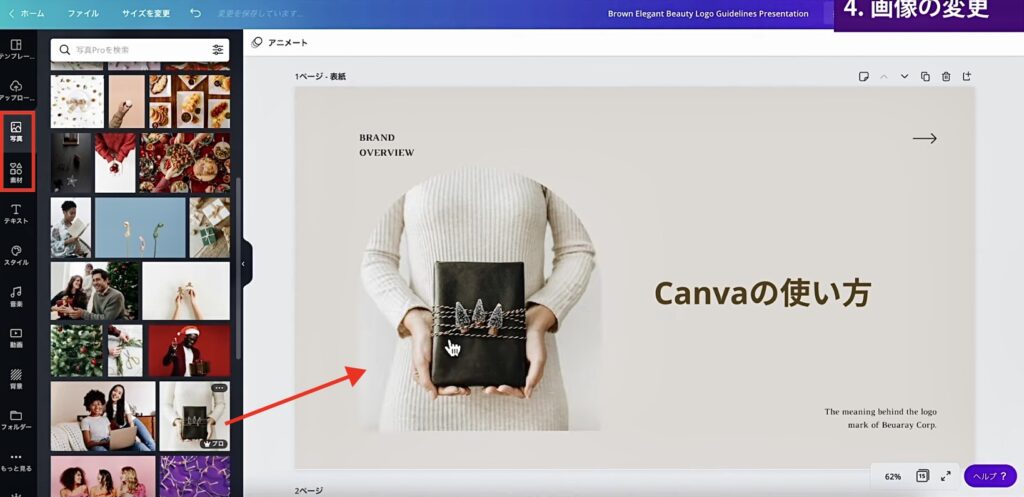Viewport: 1024px width, 497px height.
Task: Select the Christmas tree closeup thumbnail
Action: (77, 351)
